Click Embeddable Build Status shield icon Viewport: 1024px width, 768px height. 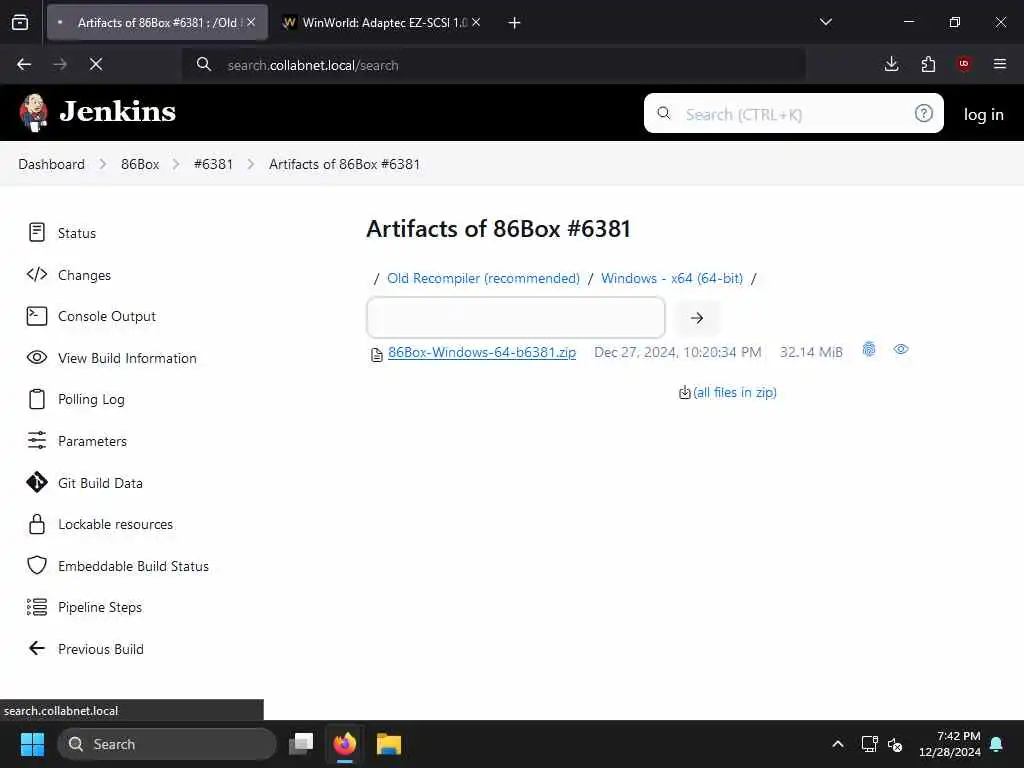[x=37, y=566]
